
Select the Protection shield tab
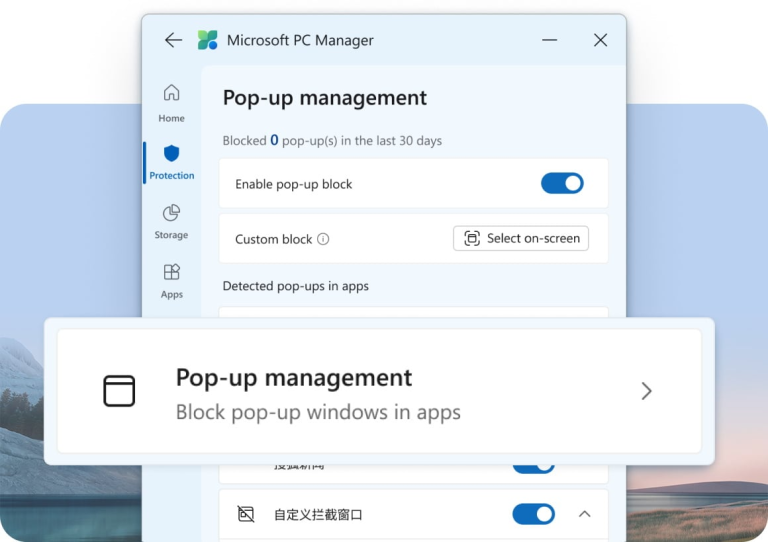coord(171,163)
